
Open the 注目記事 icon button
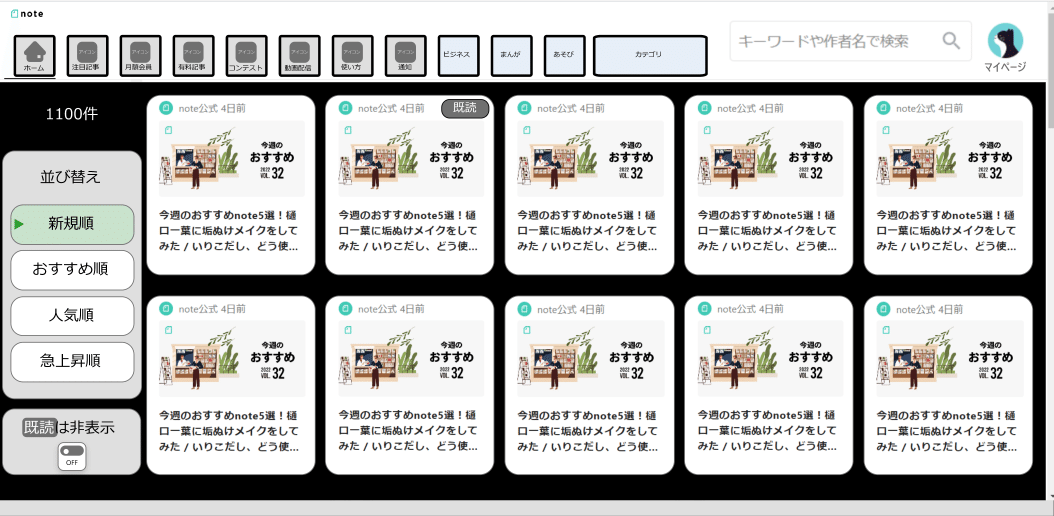(87, 56)
